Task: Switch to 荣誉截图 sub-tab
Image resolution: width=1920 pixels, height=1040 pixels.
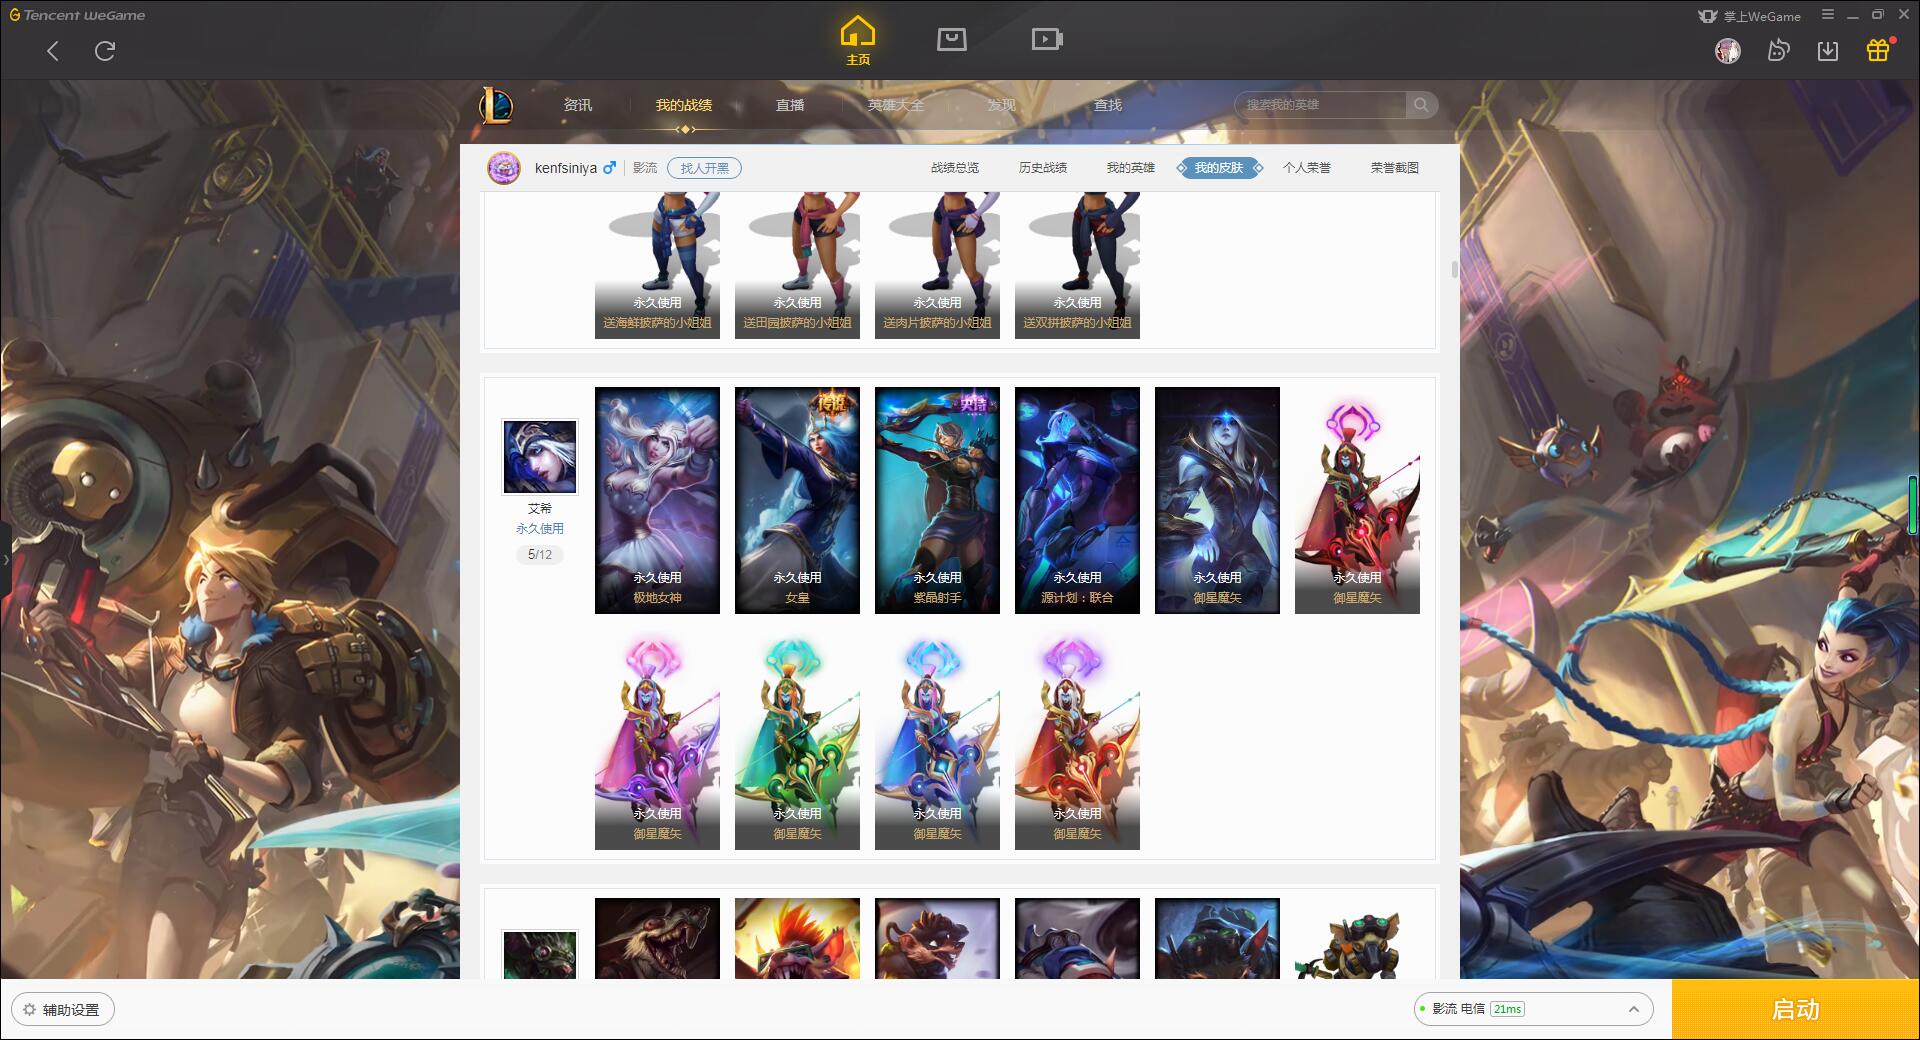Action: (1395, 168)
